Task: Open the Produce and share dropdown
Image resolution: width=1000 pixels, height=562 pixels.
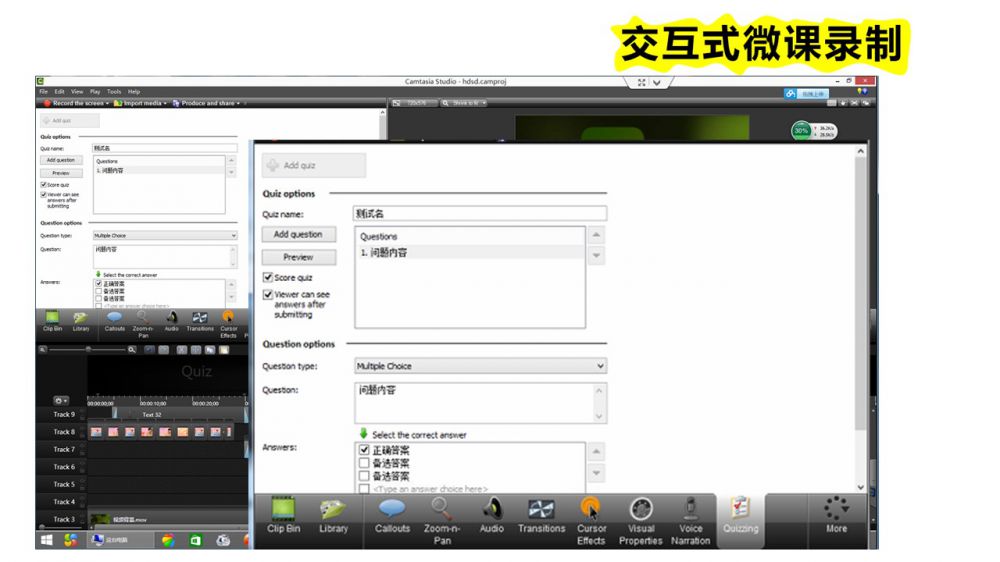Action: point(210,103)
